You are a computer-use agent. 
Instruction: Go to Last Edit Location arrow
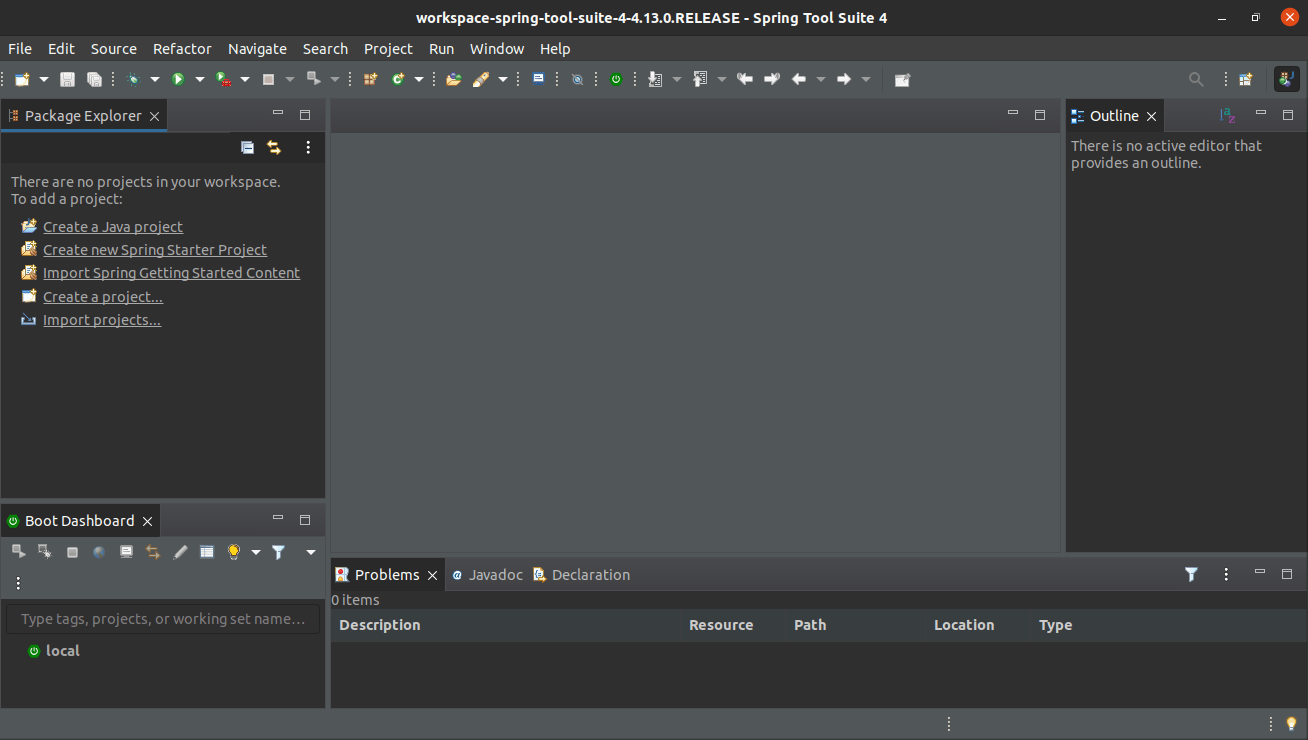pos(745,79)
